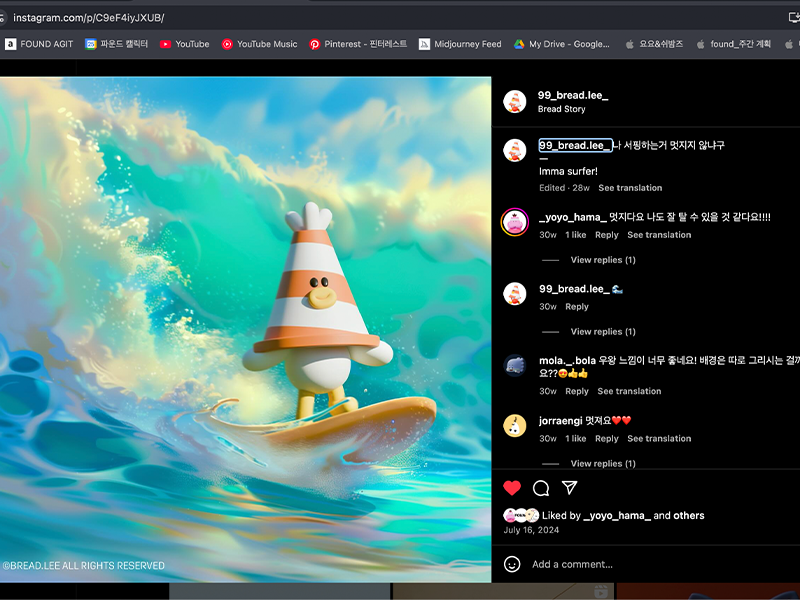800x600 pixels.
Task: Click the Edited · 28w caption text
Action: click(564, 188)
